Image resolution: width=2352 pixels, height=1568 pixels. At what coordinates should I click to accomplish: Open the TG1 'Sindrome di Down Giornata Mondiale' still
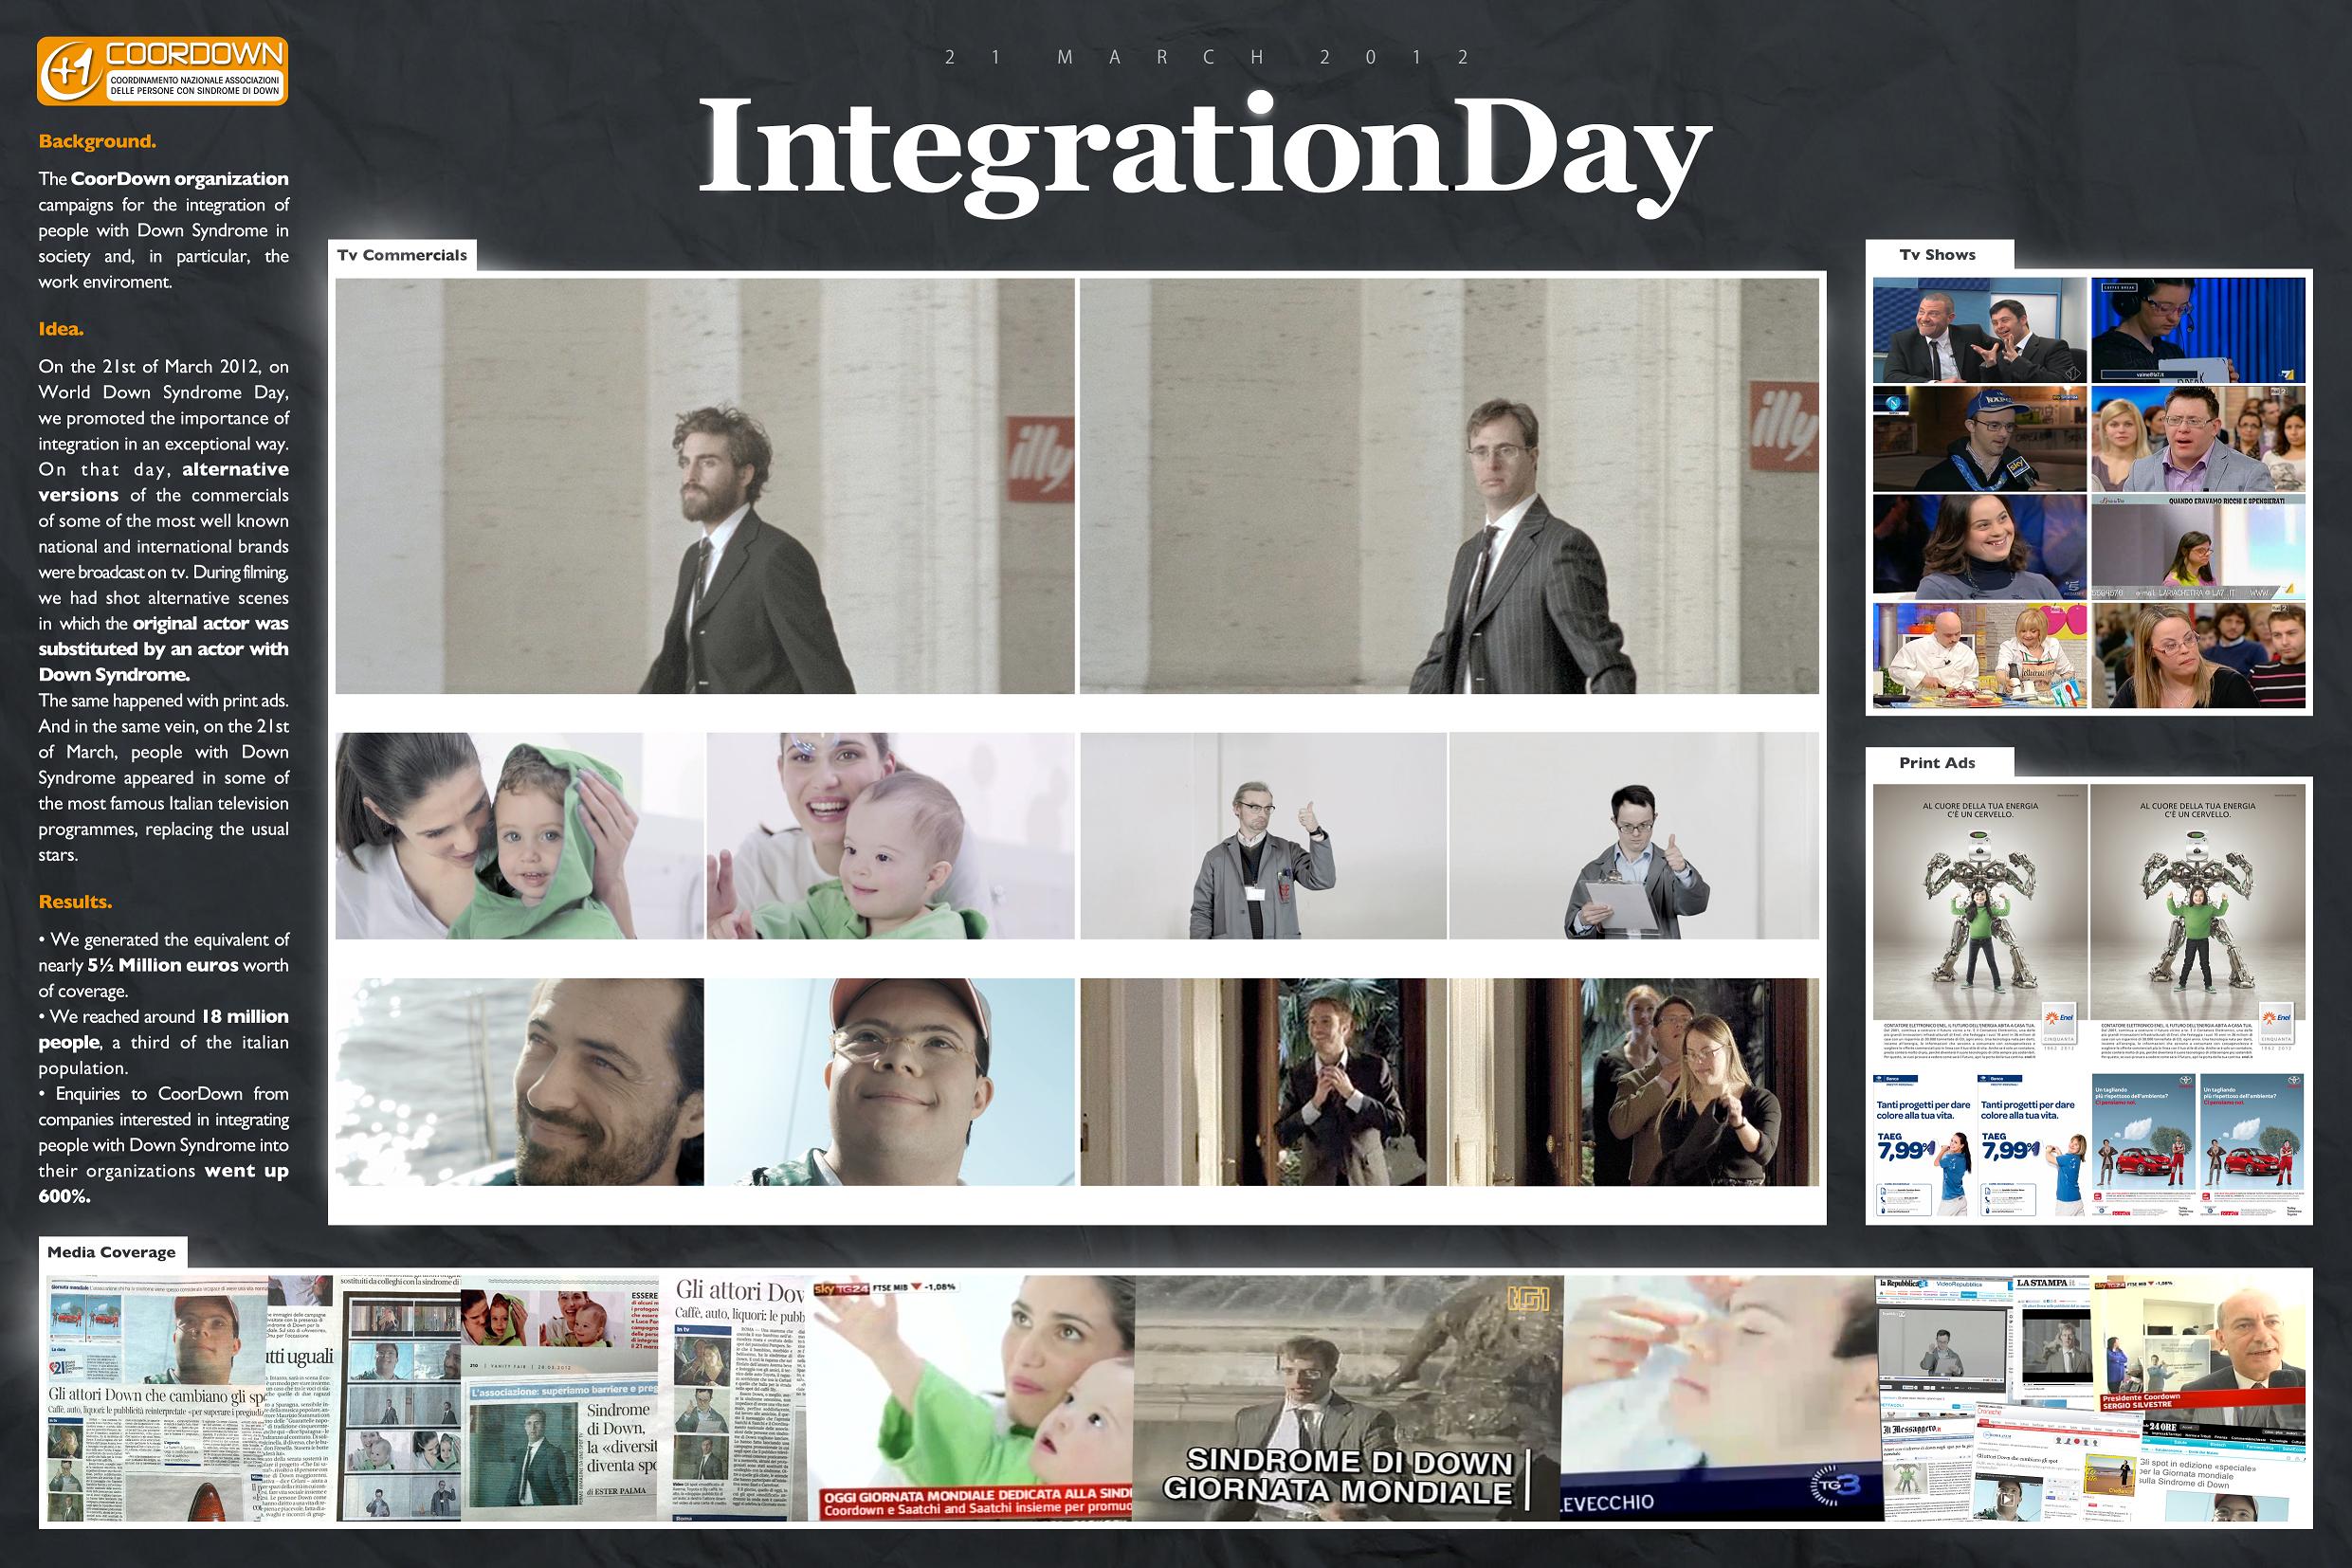pos(1348,1398)
